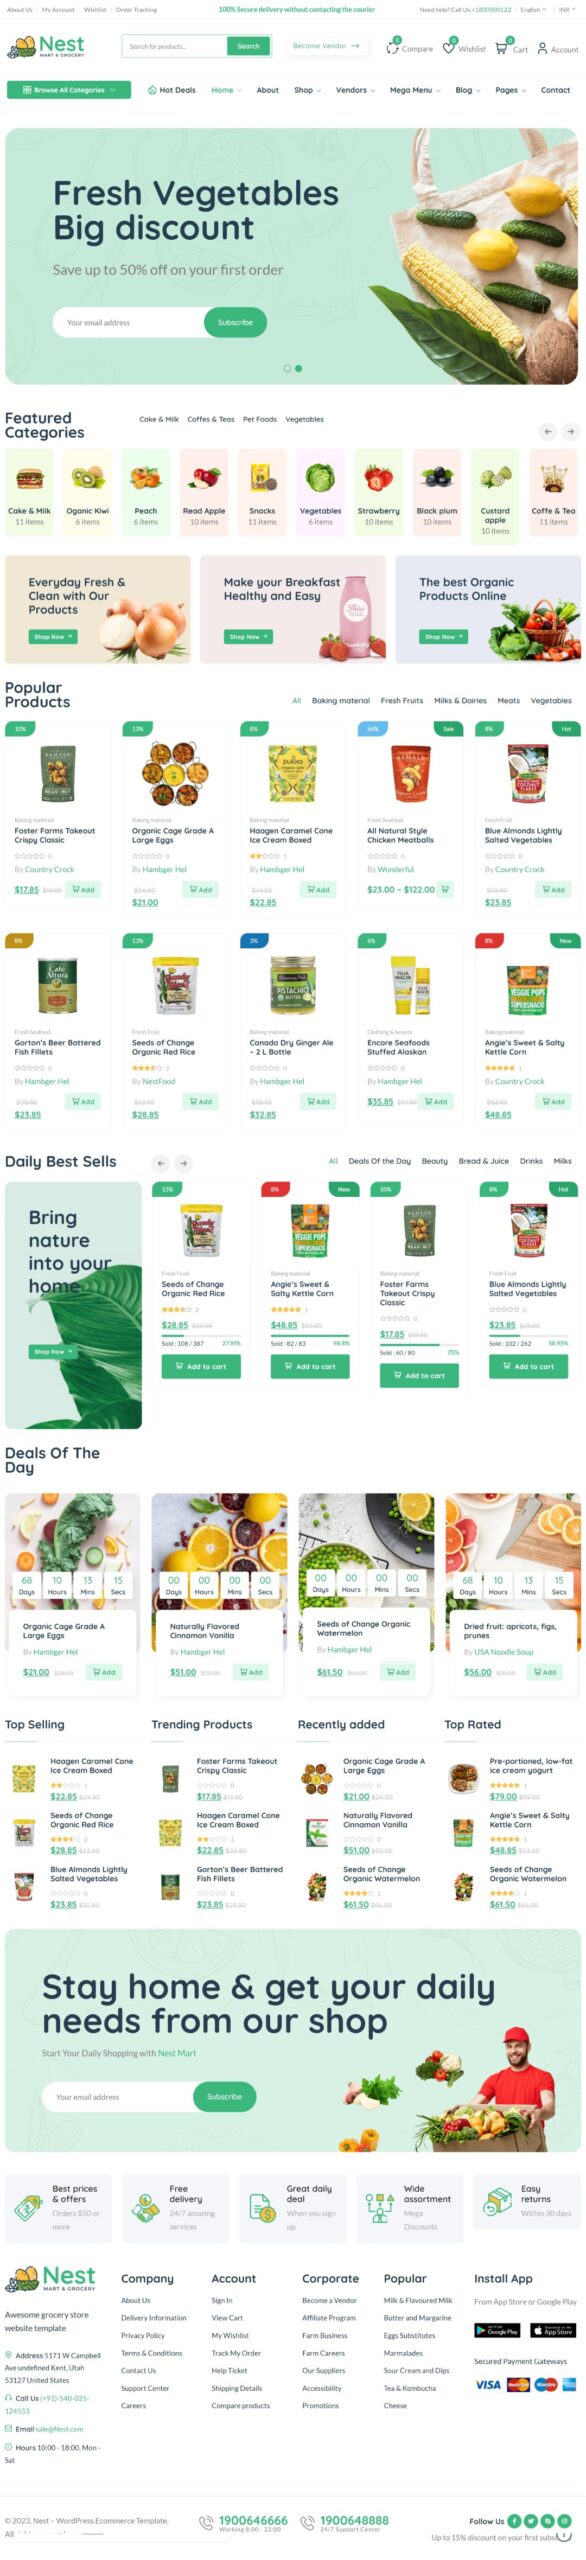Expand the Browse All Categories dropdown
This screenshot has height=2560, width=586.
coord(68,90)
